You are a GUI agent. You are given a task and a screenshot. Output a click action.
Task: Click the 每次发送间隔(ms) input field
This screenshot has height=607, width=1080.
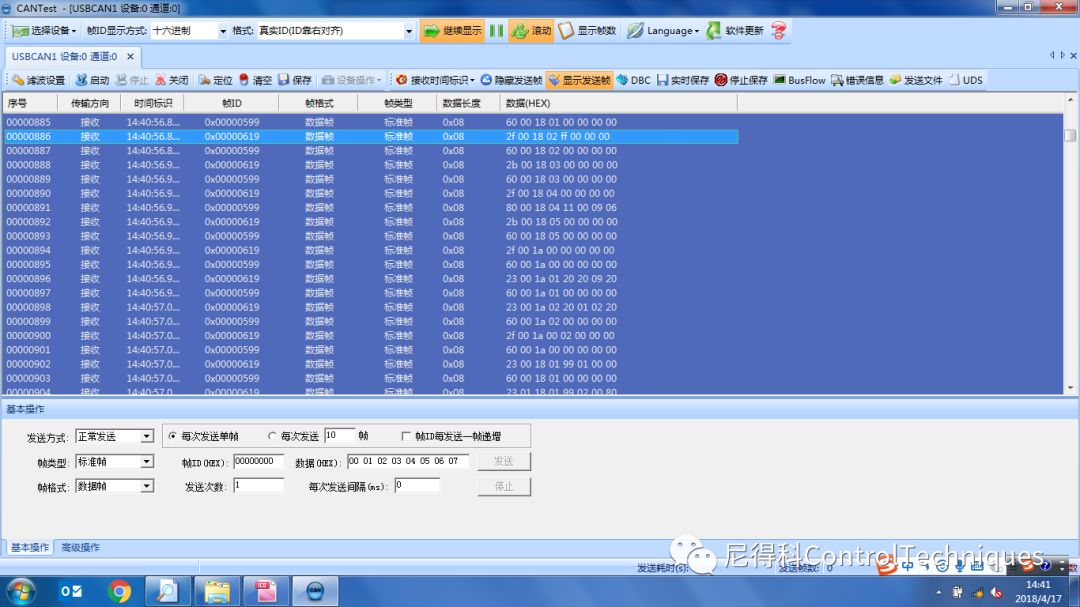pyautogui.click(x=417, y=486)
